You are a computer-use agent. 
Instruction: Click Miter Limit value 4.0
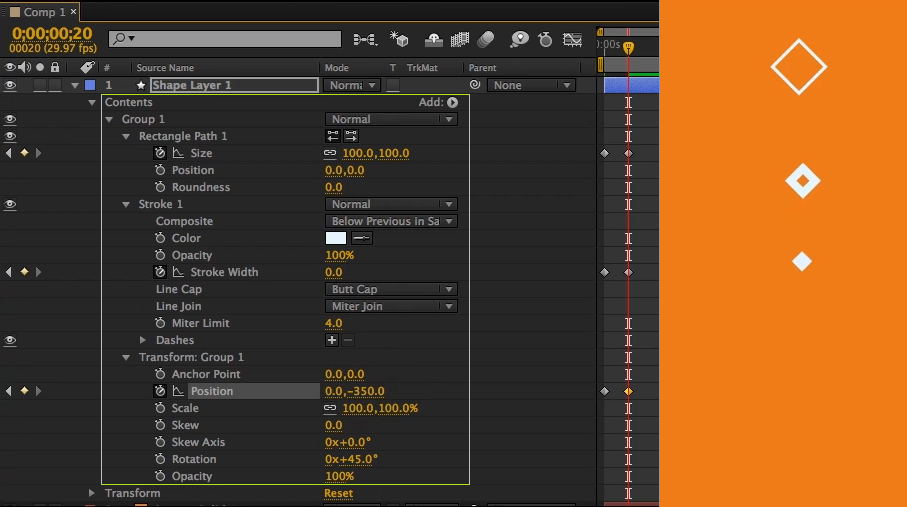333,323
